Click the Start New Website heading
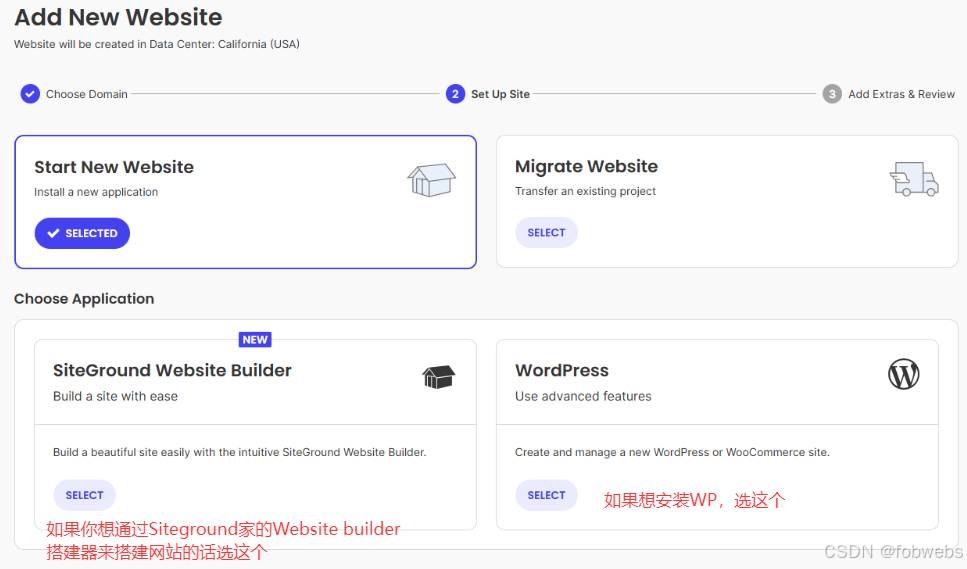The height and width of the screenshot is (569, 967). pyautogui.click(x=114, y=167)
